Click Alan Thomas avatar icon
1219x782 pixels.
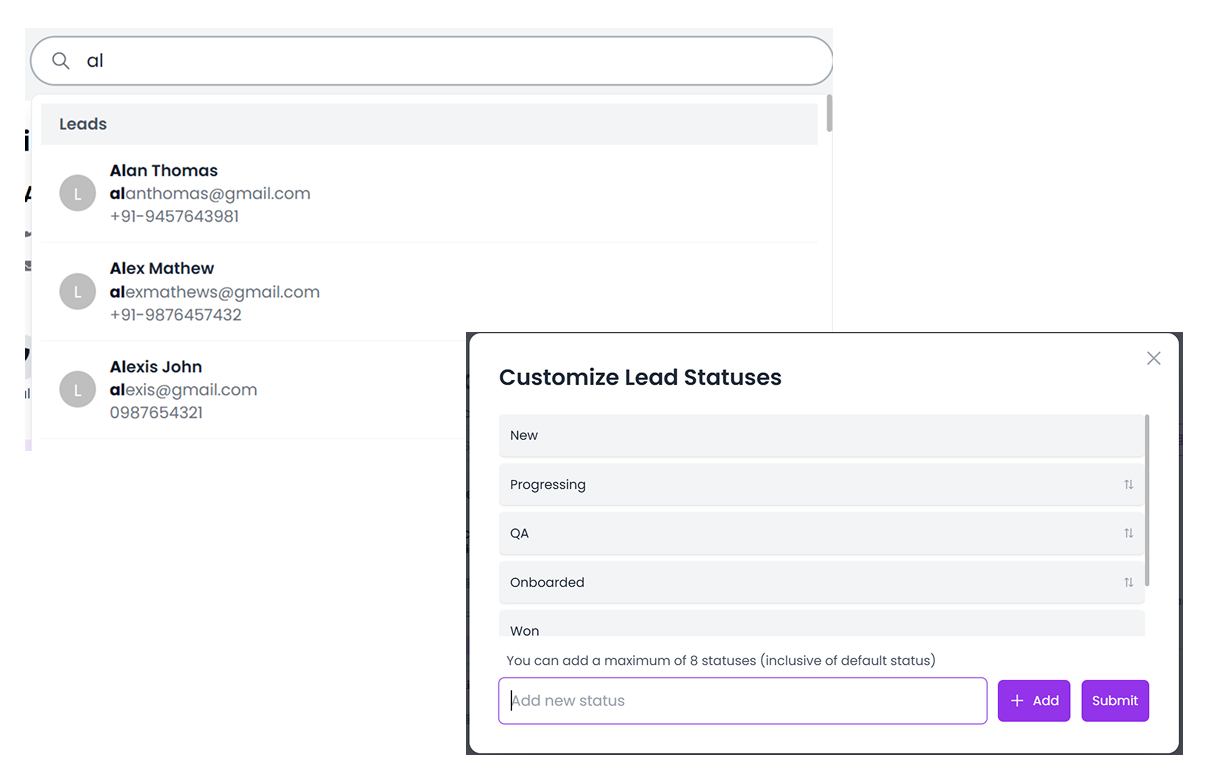pyautogui.click(x=78, y=194)
